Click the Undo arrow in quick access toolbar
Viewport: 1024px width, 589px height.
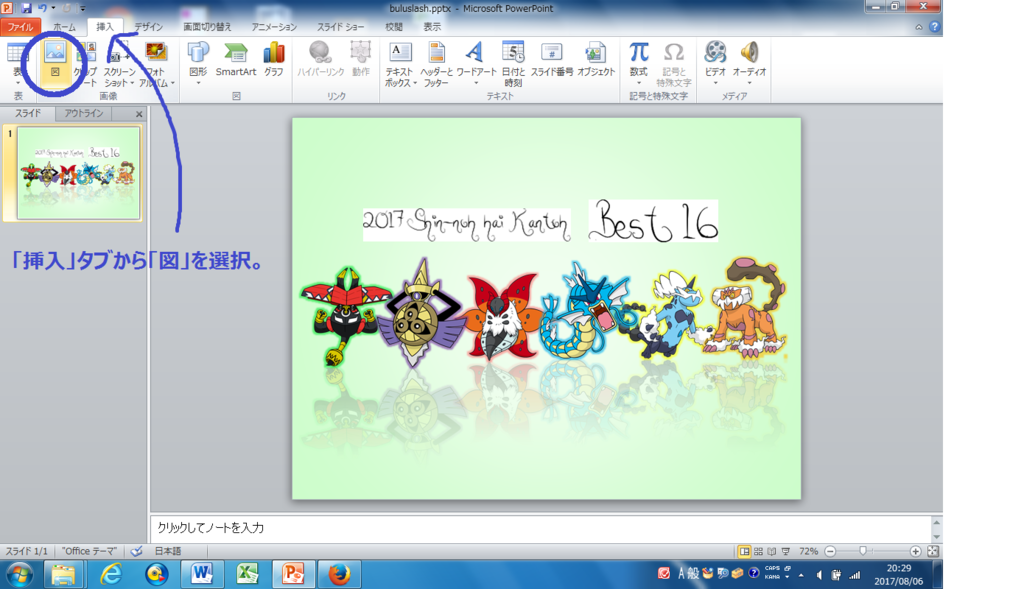tap(42, 8)
